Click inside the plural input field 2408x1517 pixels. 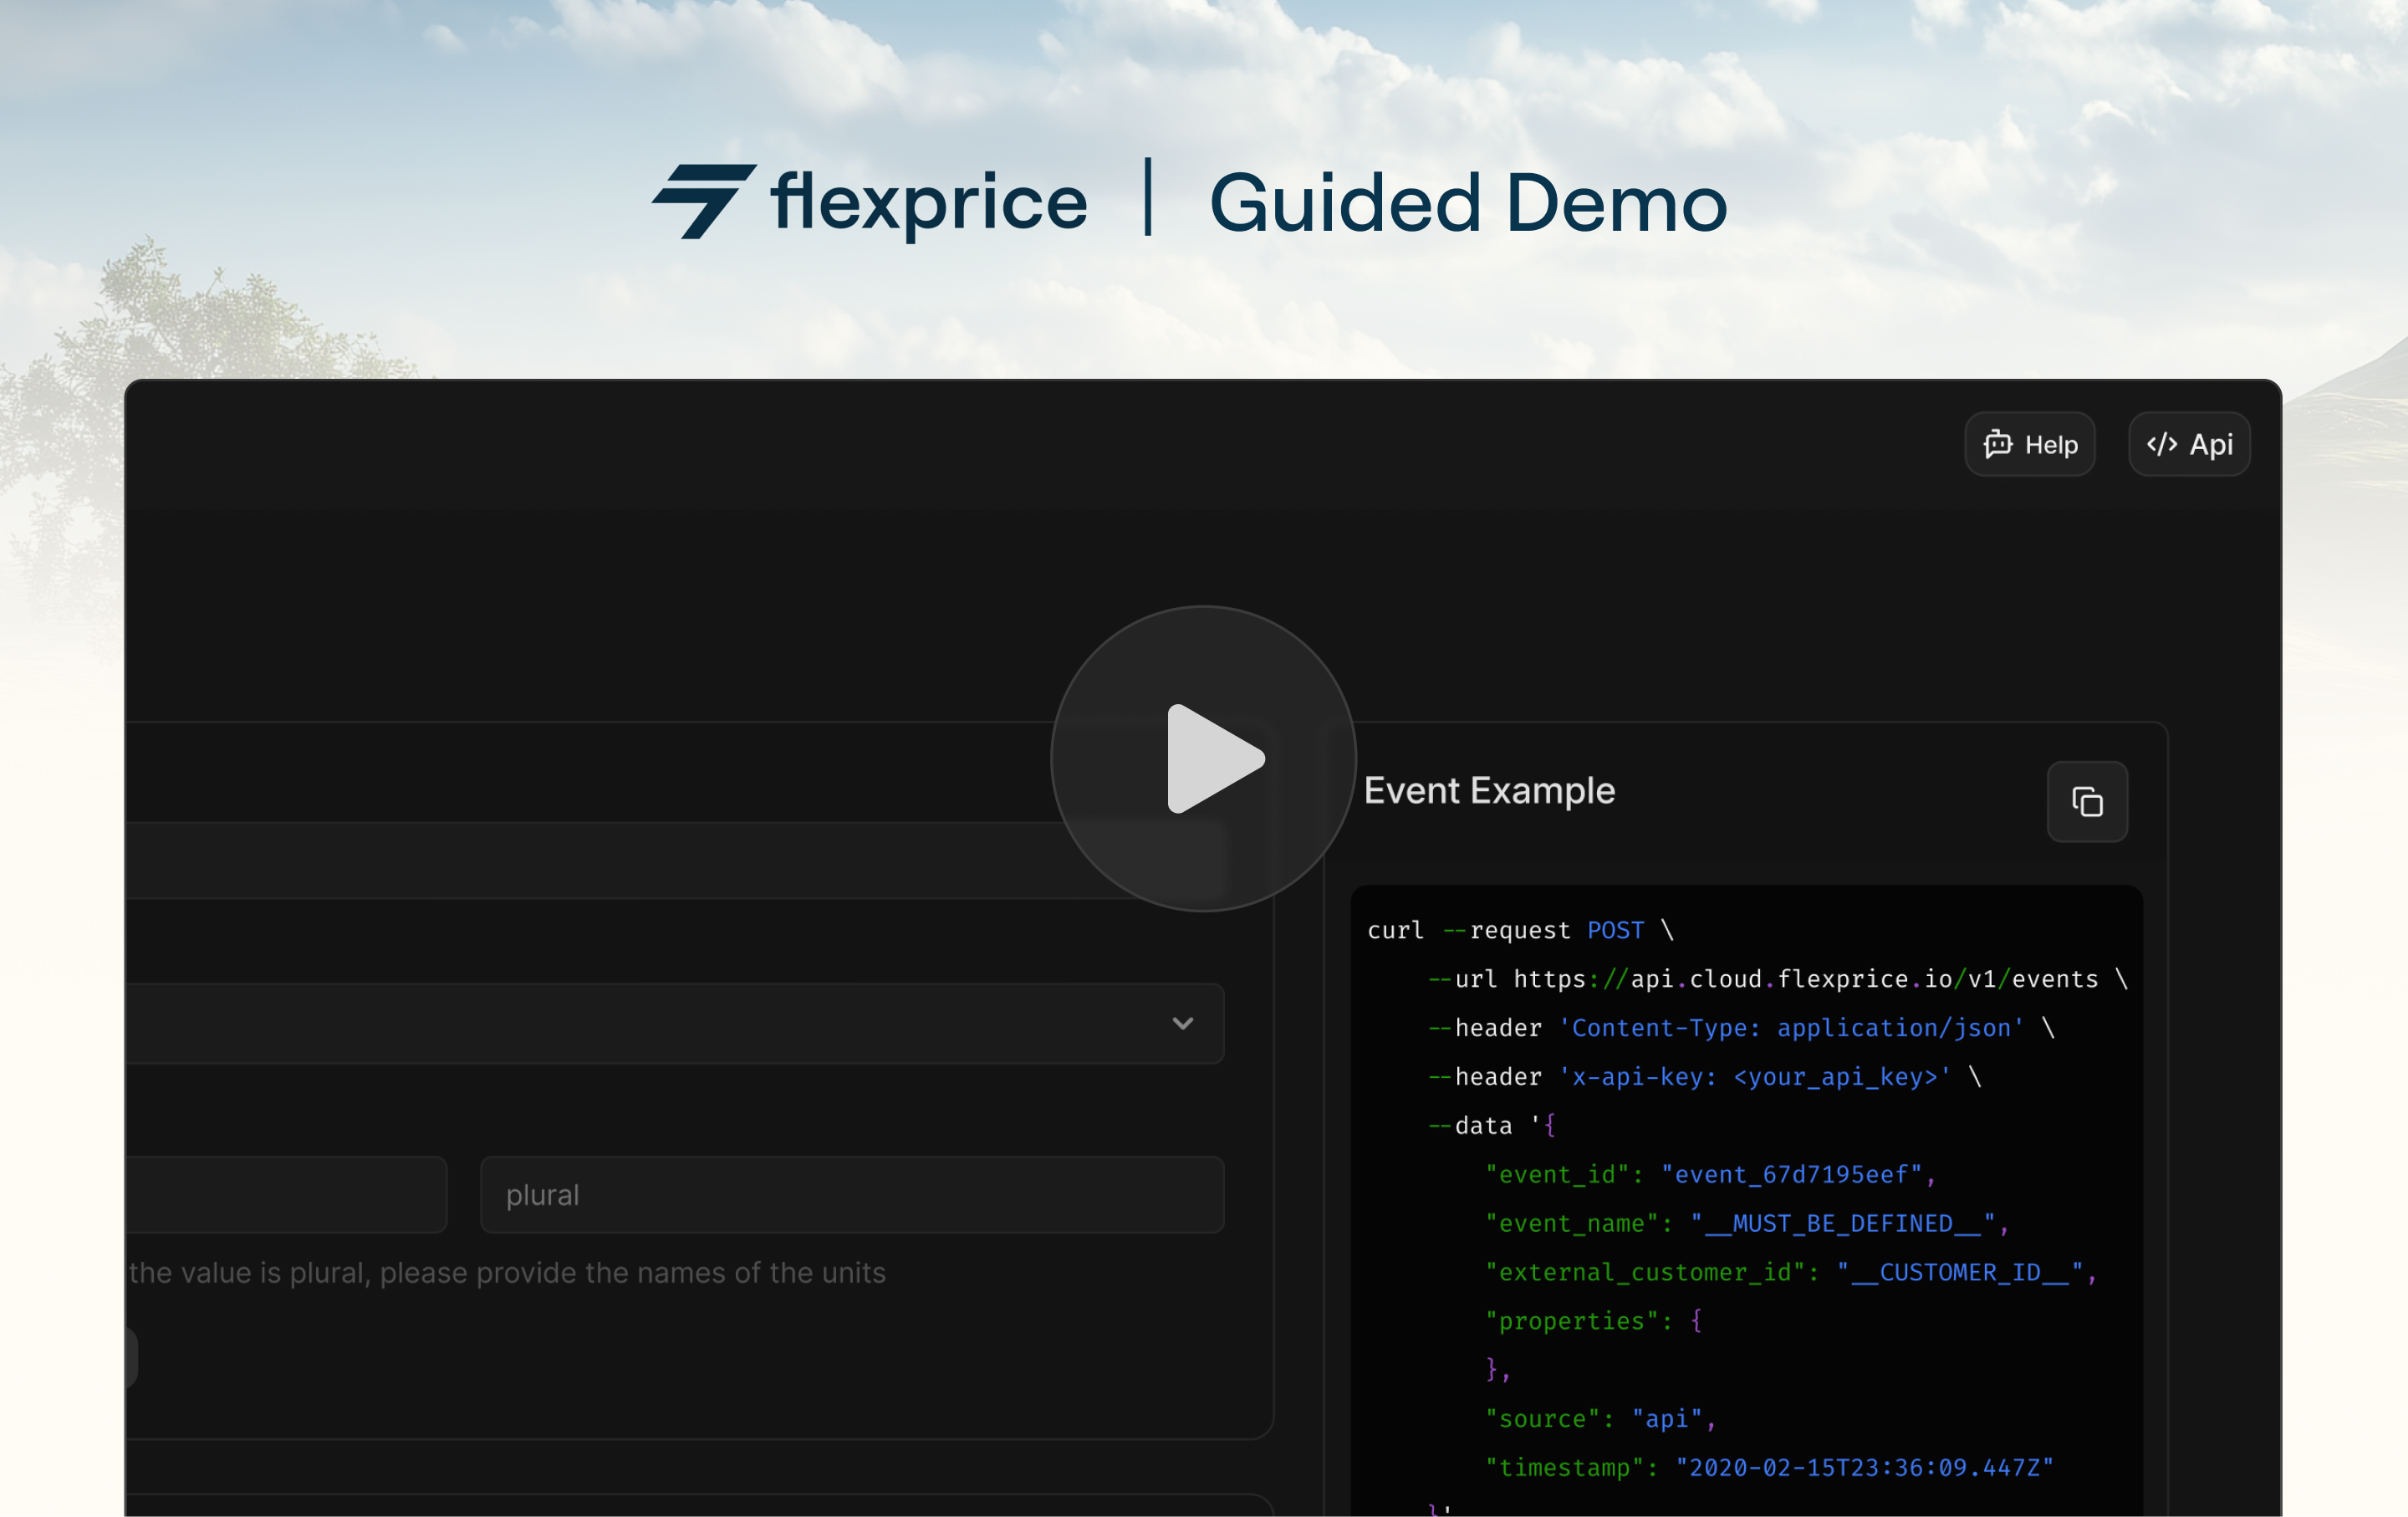pos(852,1194)
